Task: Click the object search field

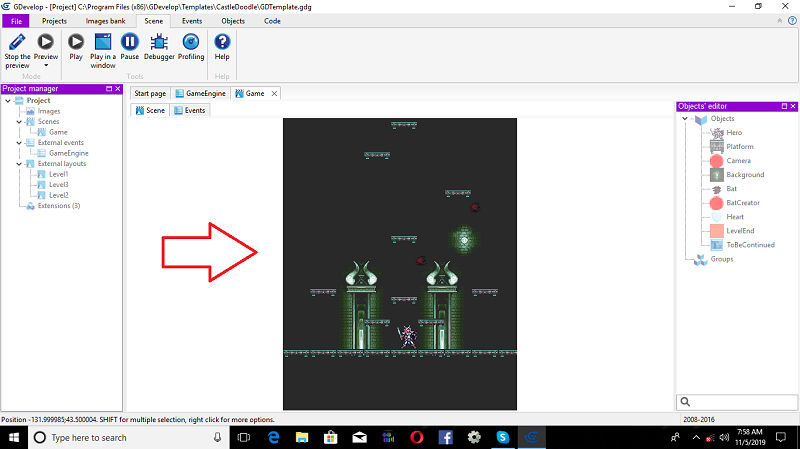Action: click(737, 402)
